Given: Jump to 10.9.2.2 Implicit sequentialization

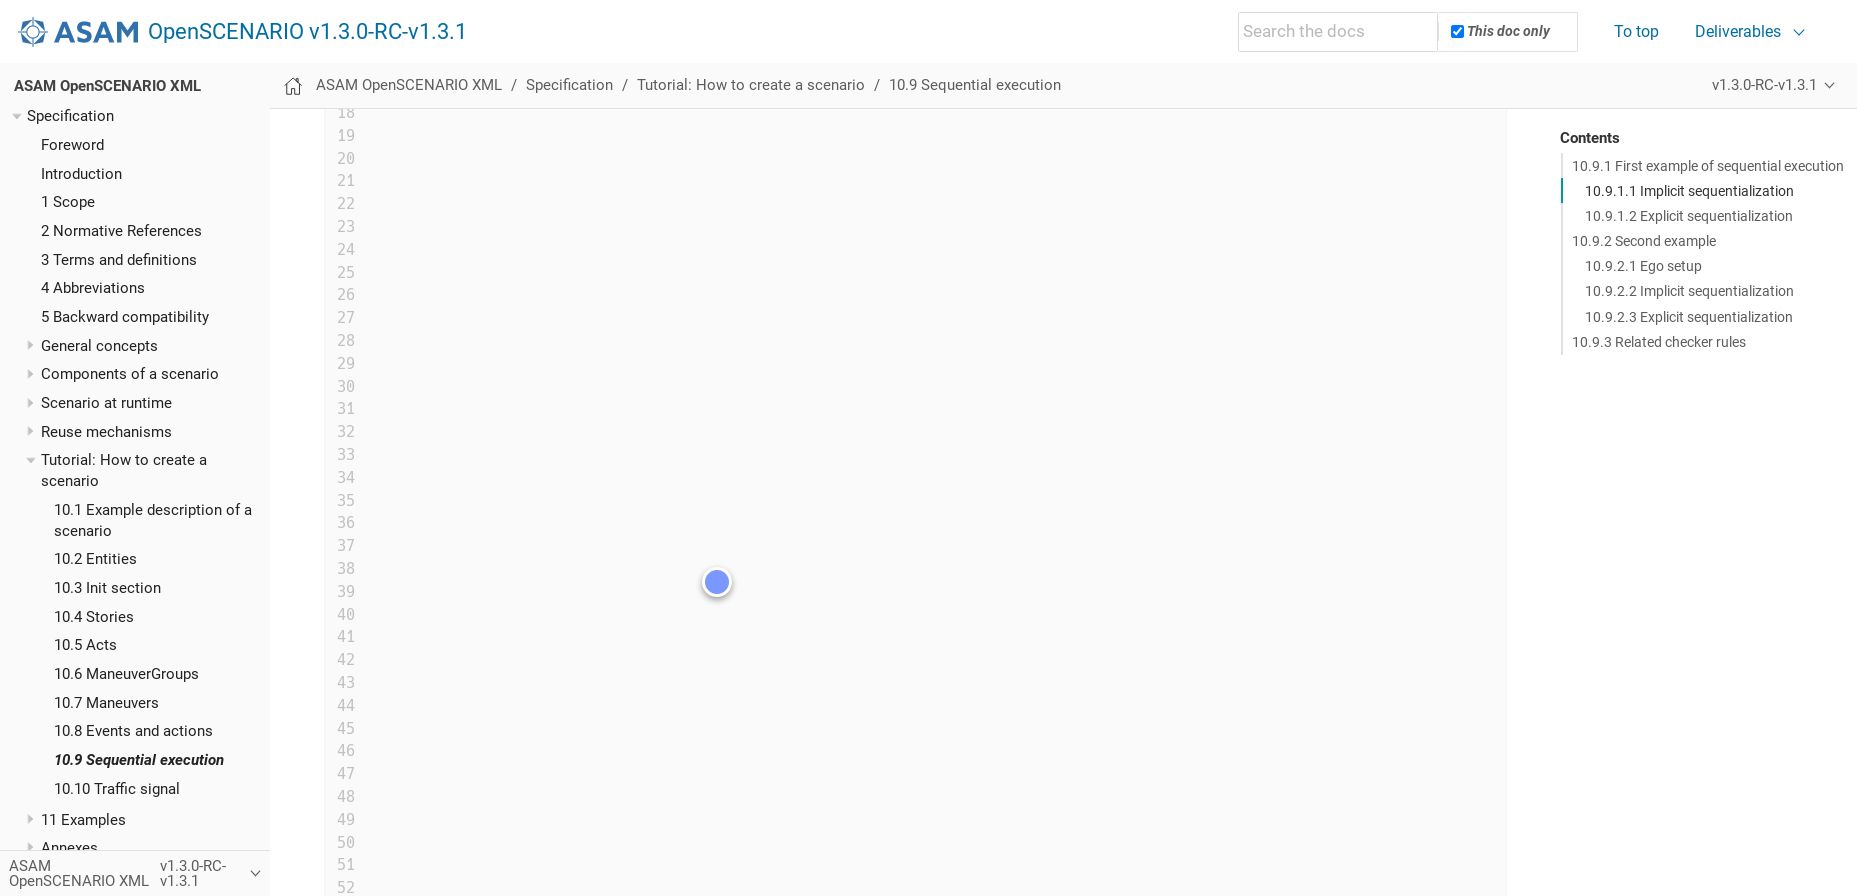Looking at the screenshot, I should click(1689, 291).
